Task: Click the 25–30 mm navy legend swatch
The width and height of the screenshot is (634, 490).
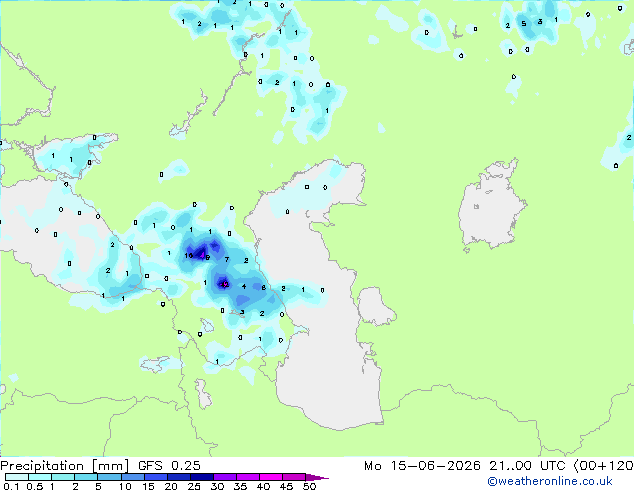Action: point(202,477)
